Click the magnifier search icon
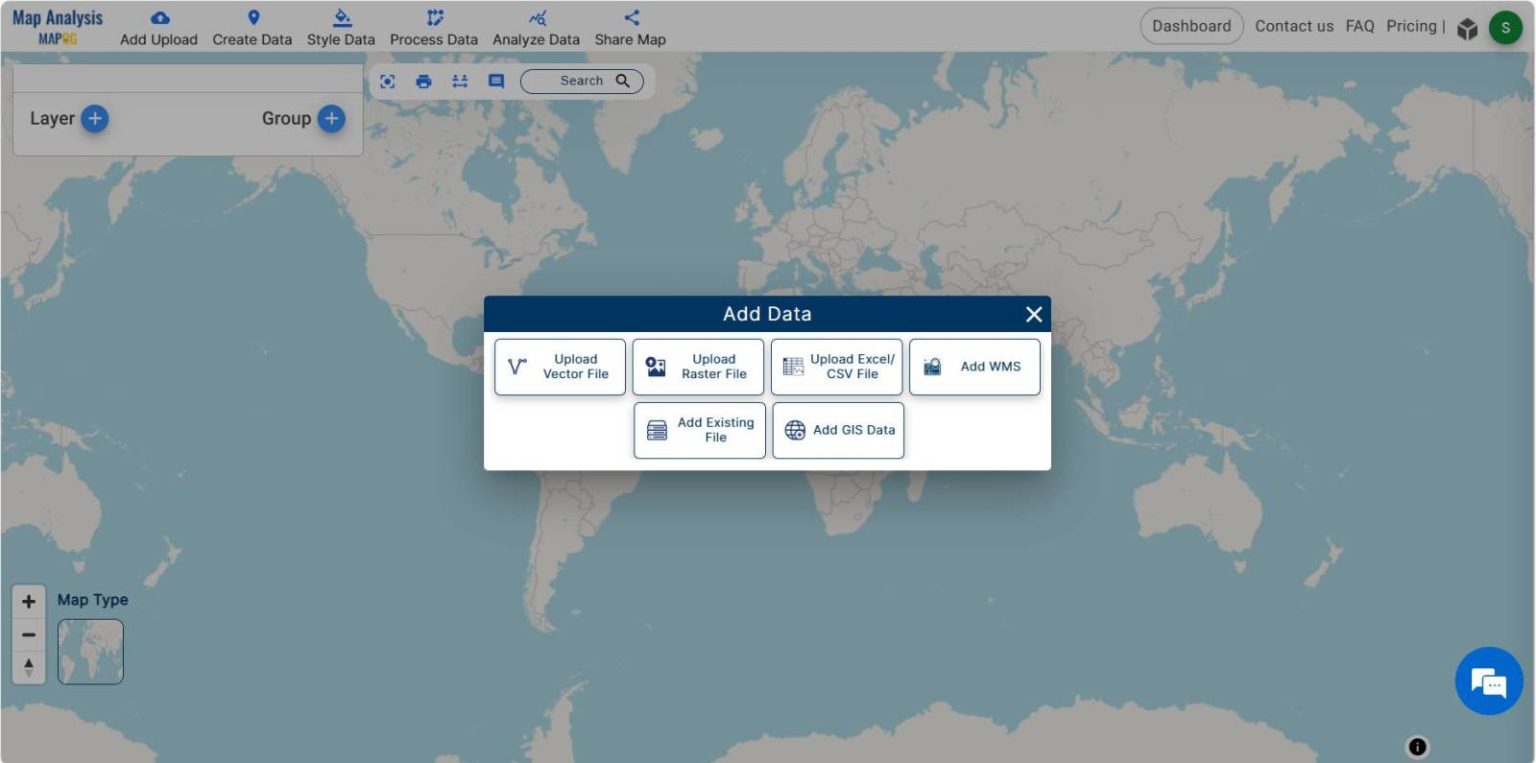 (623, 81)
